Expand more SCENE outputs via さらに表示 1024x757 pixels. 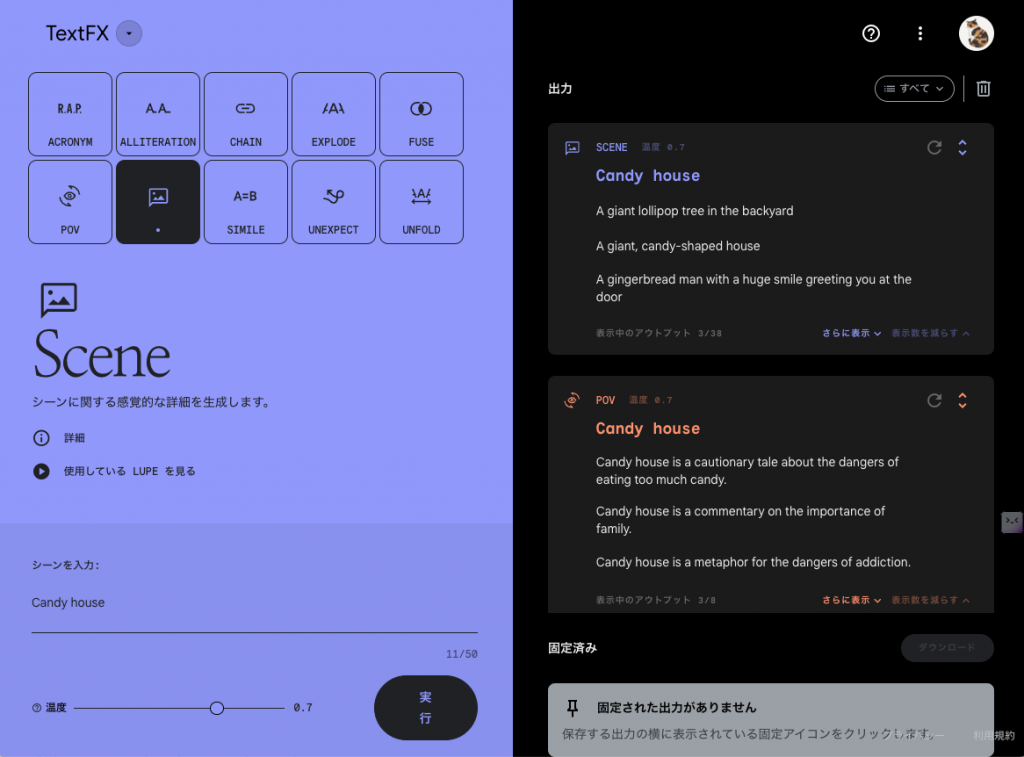coord(851,333)
